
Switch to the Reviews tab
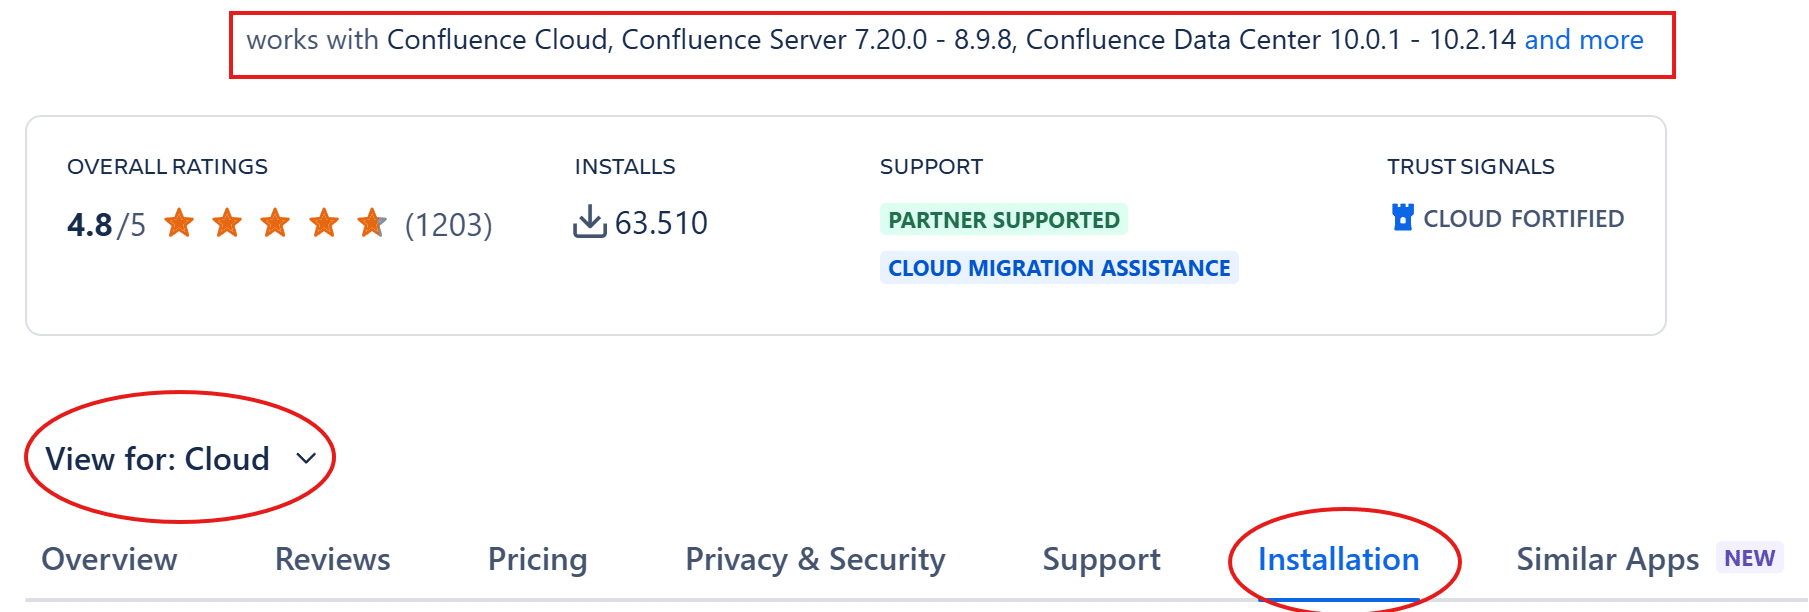[x=332, y=559]
